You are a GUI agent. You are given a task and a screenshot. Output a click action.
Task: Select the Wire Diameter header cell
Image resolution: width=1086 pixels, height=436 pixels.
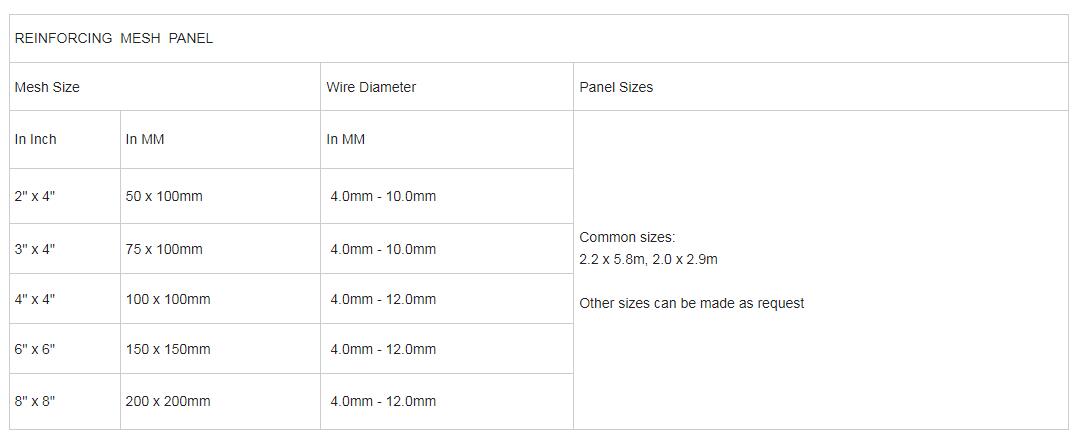[x=447, y=87]
